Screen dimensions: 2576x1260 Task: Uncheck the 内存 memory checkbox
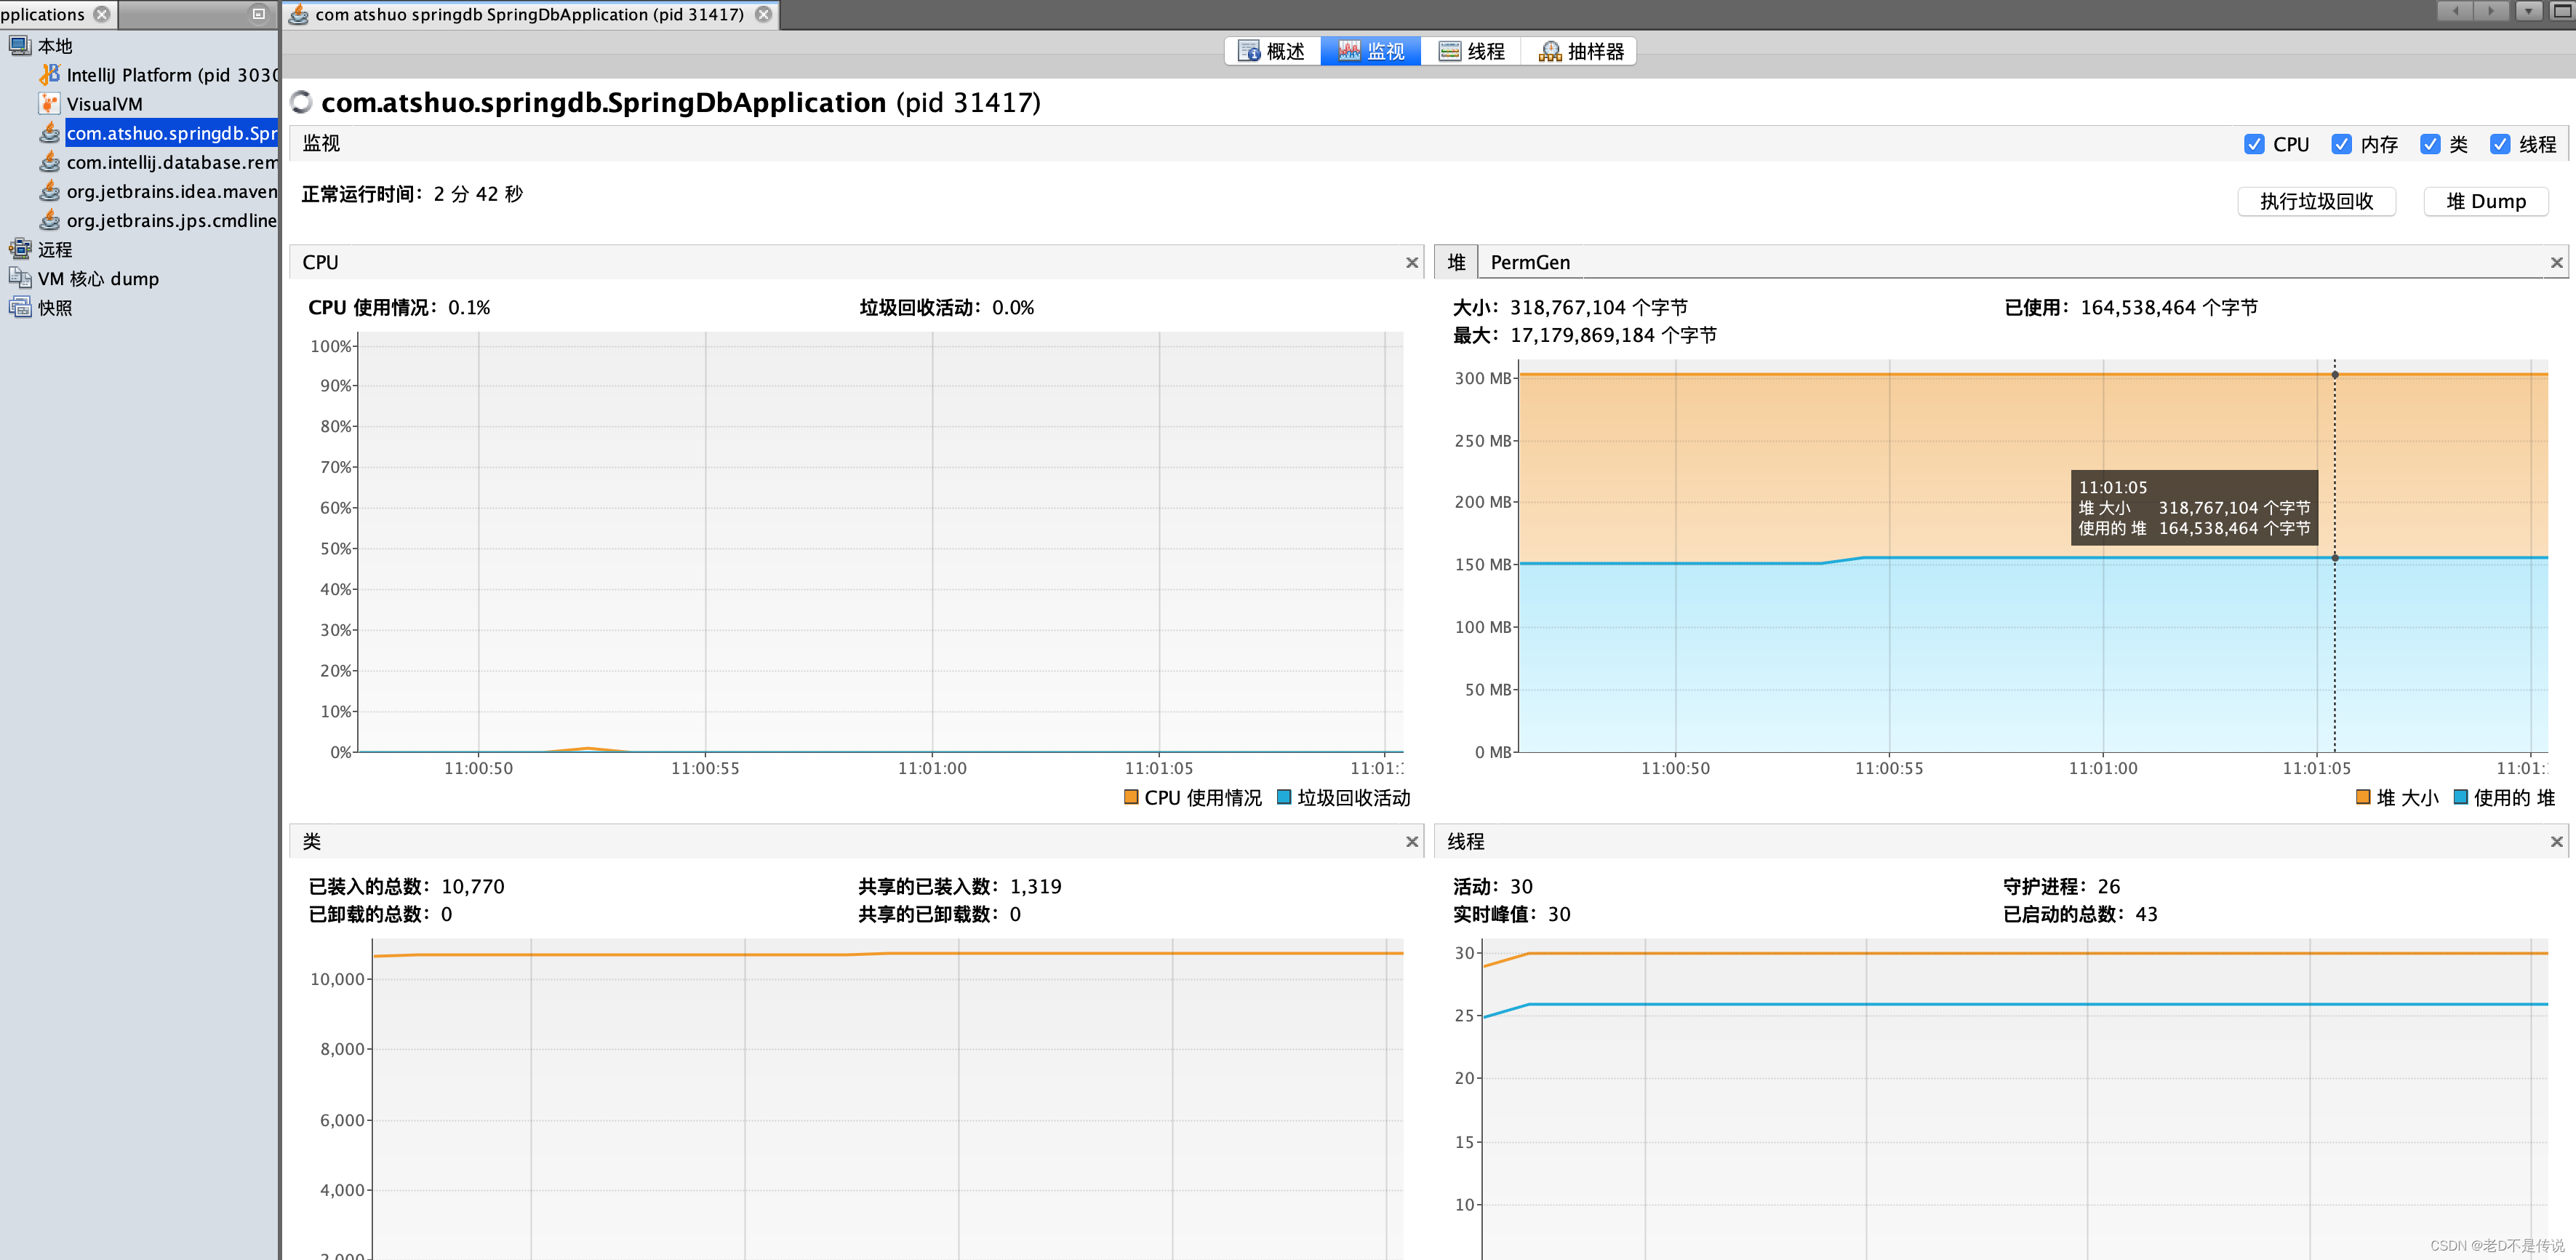coord(2341,144)
